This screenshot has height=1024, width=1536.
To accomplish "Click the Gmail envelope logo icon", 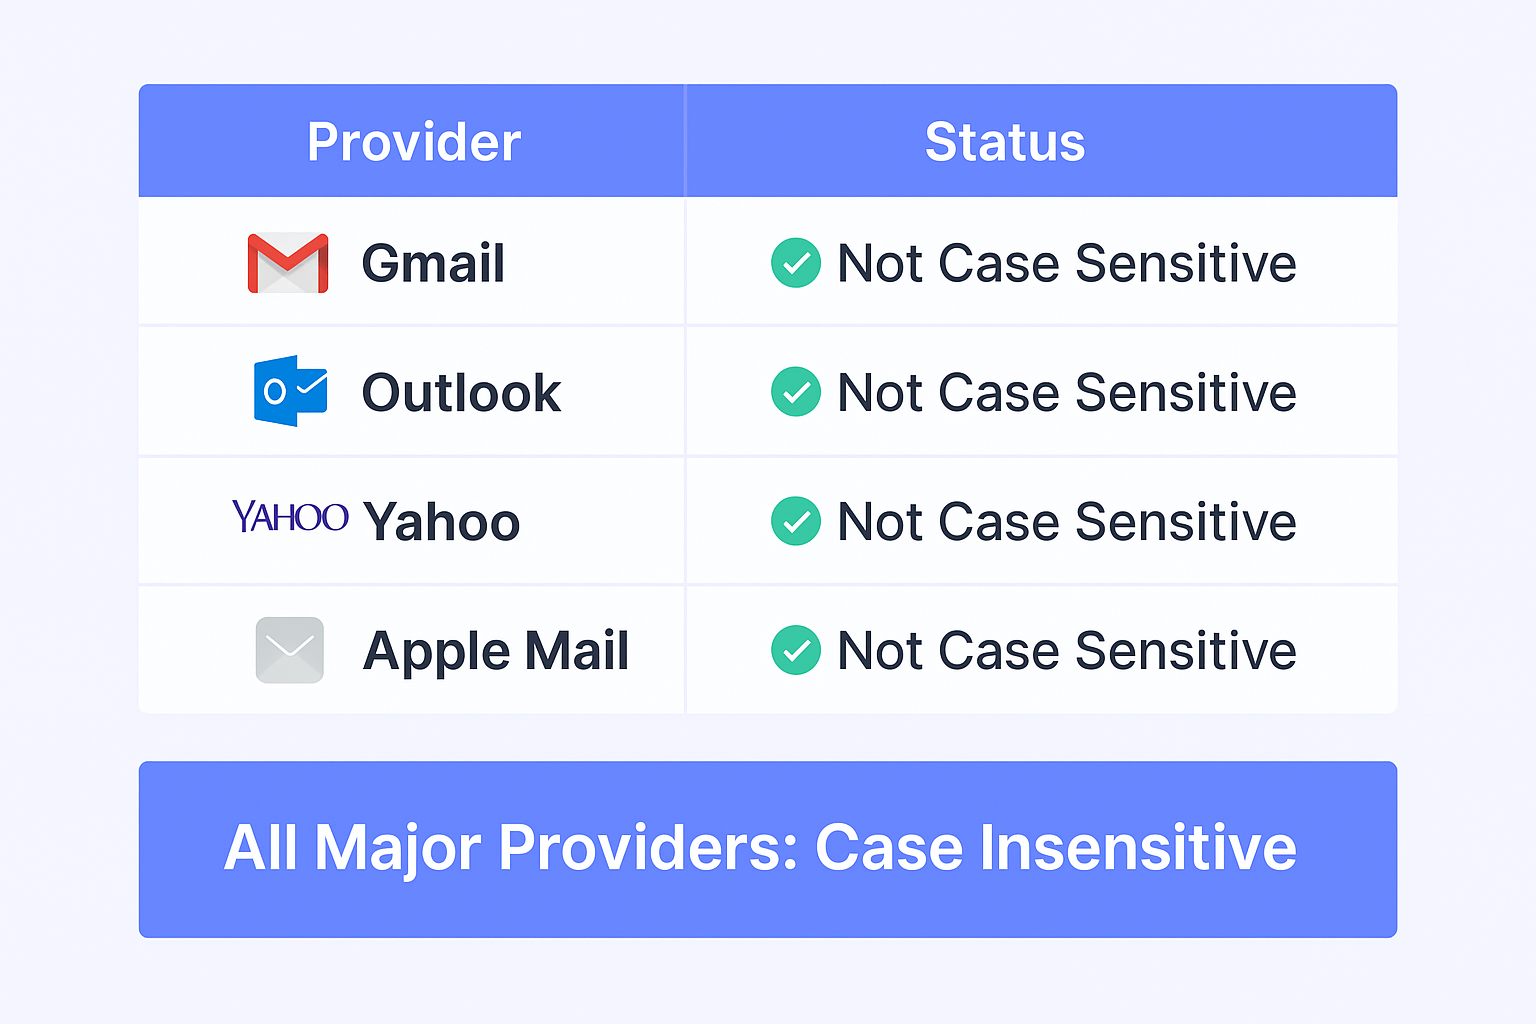I will (288, 263).
